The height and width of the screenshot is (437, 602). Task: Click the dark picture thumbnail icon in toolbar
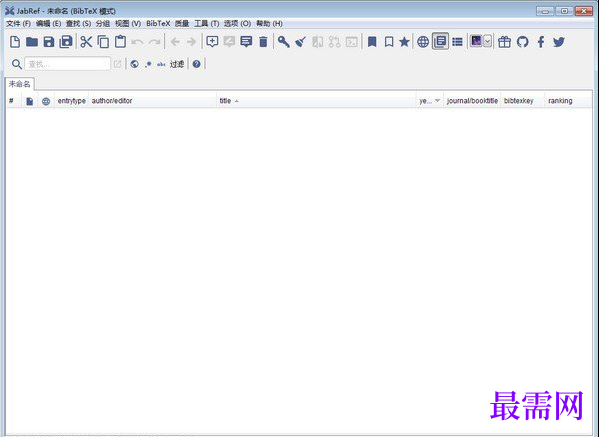tap(476, 41)
